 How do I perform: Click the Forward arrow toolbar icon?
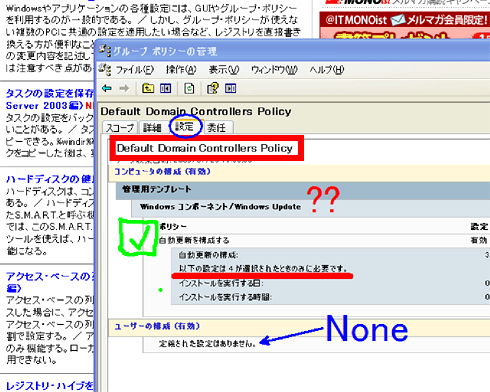pos(124,88)
